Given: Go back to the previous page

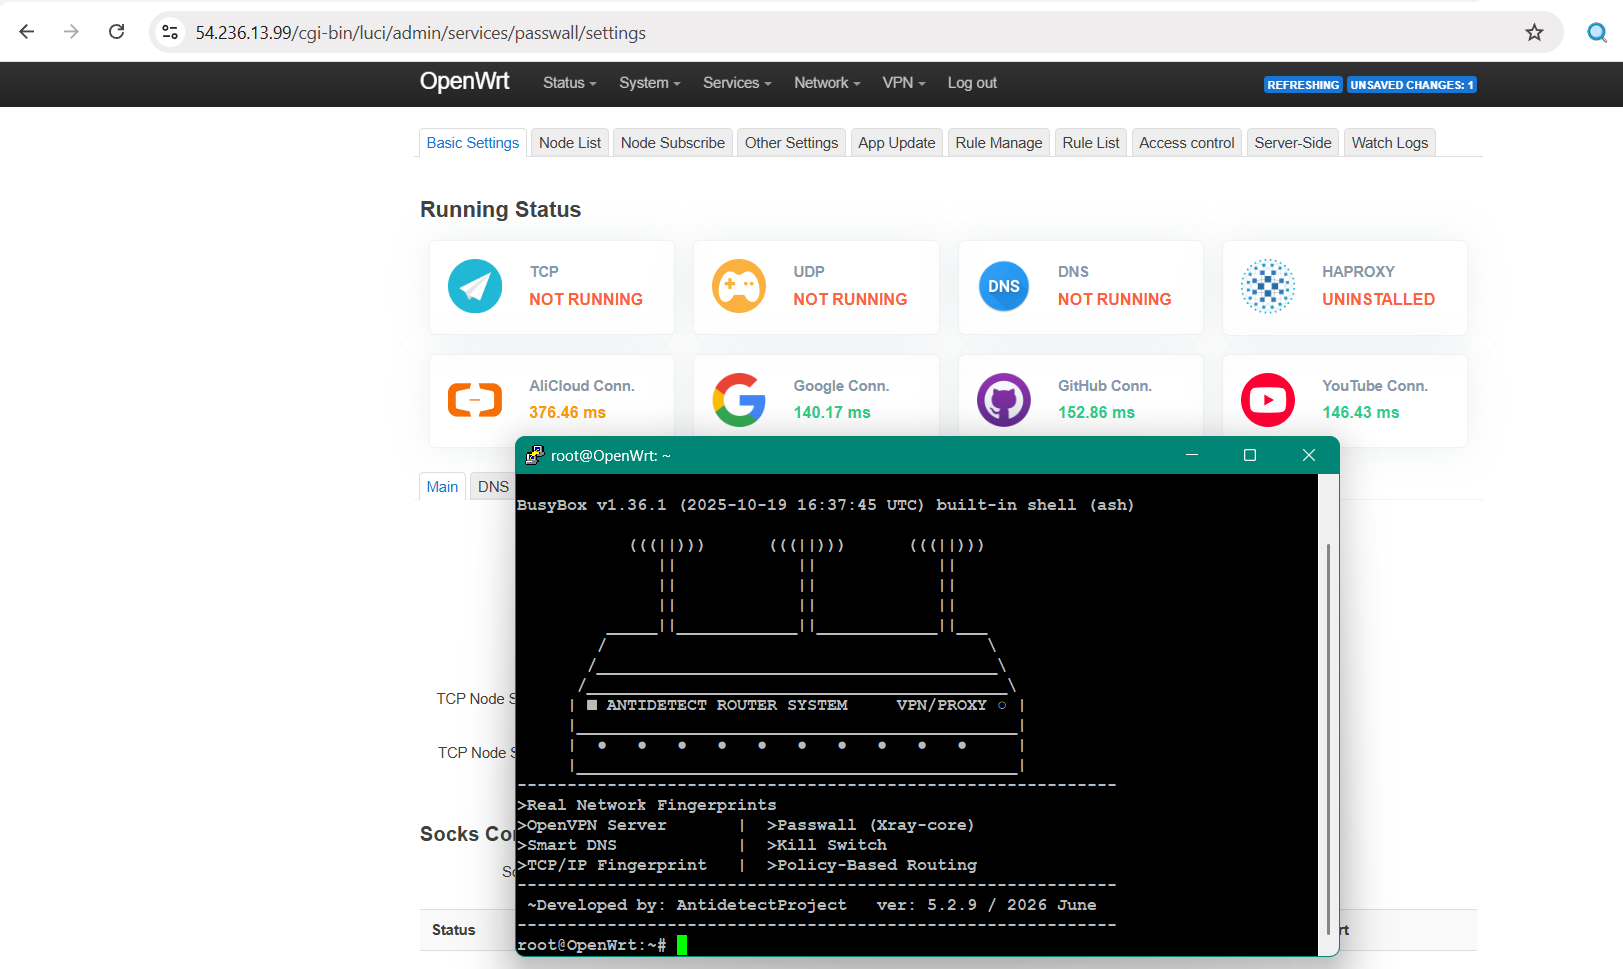Looking at the screenshot, I should (27, 32).
